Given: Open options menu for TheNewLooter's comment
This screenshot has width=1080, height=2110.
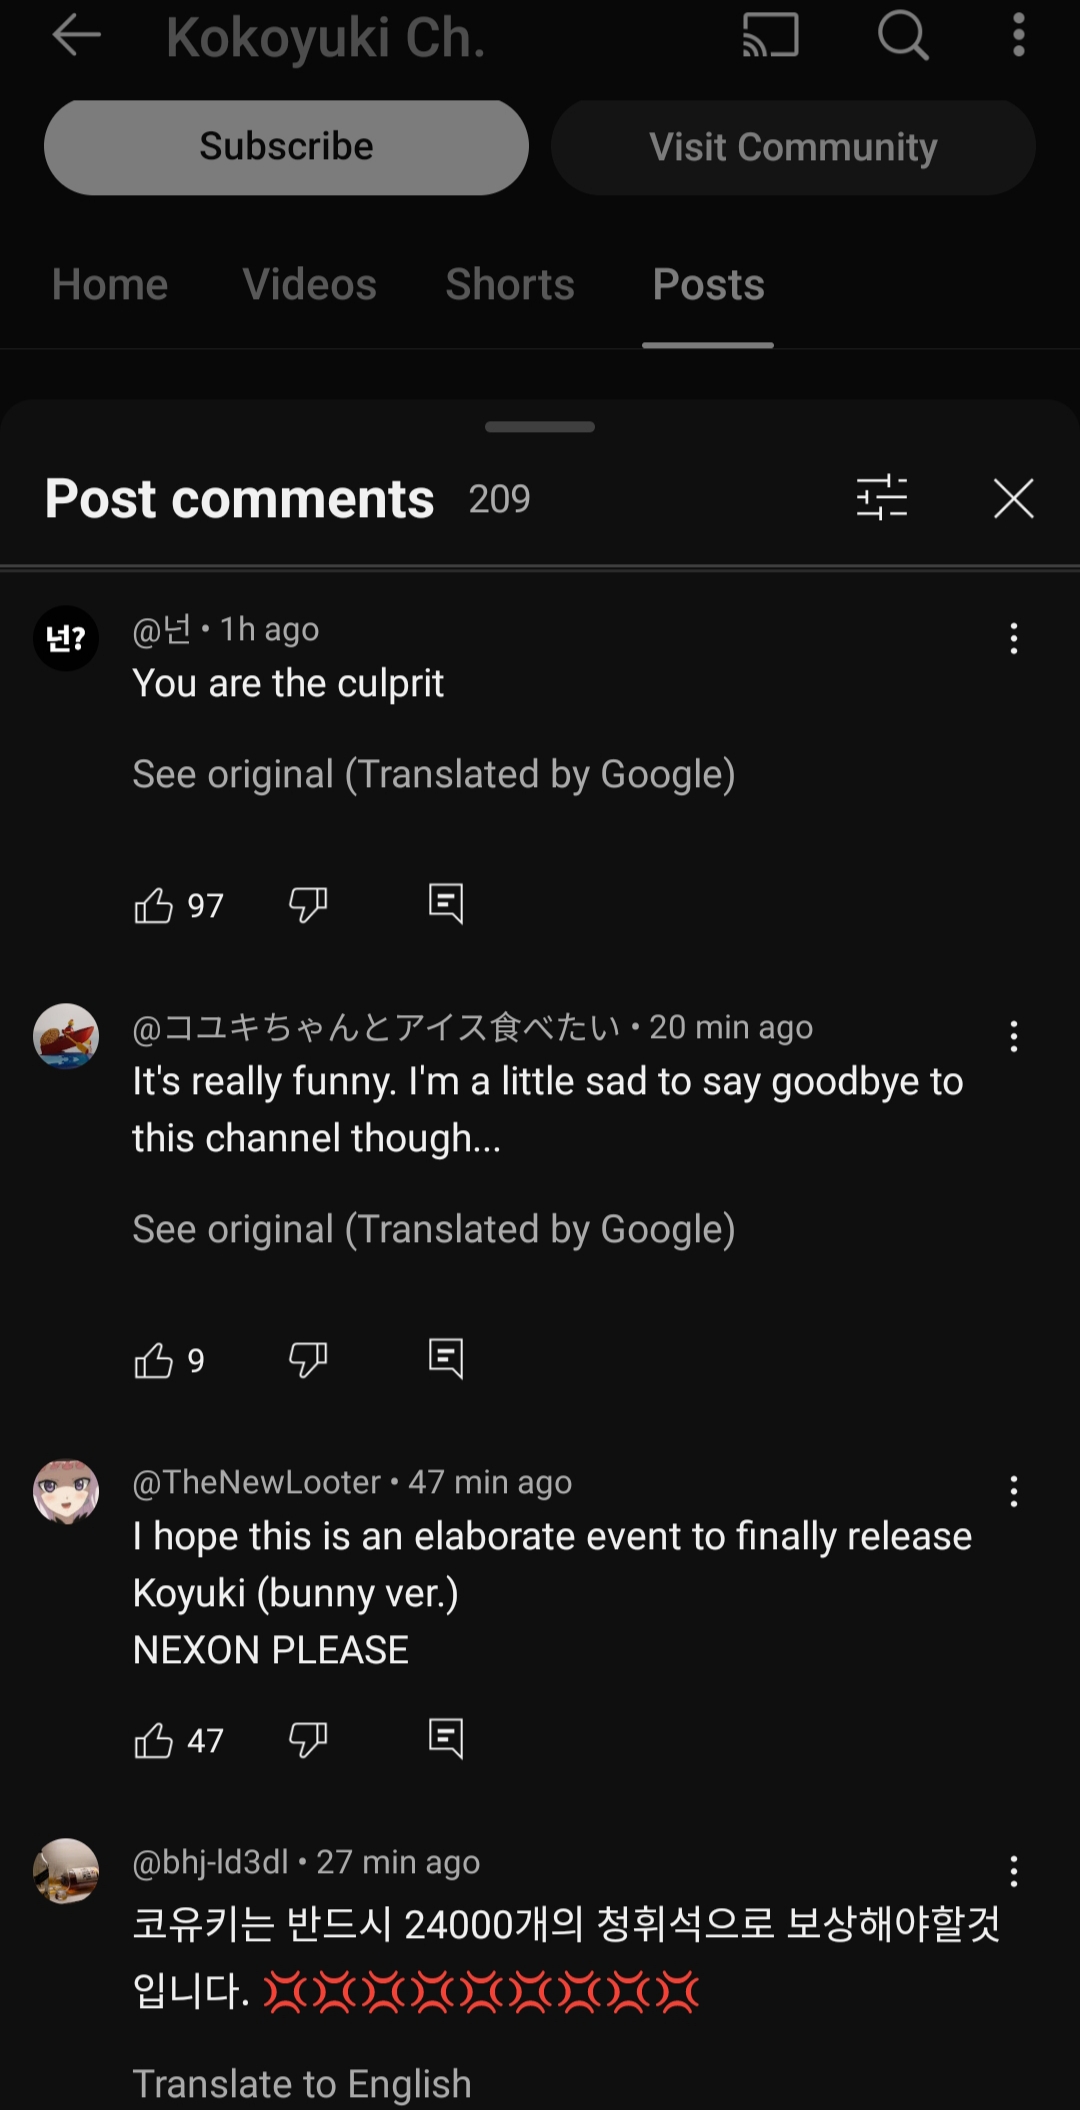Looking at the screenshot, I should point(1013,1492).
